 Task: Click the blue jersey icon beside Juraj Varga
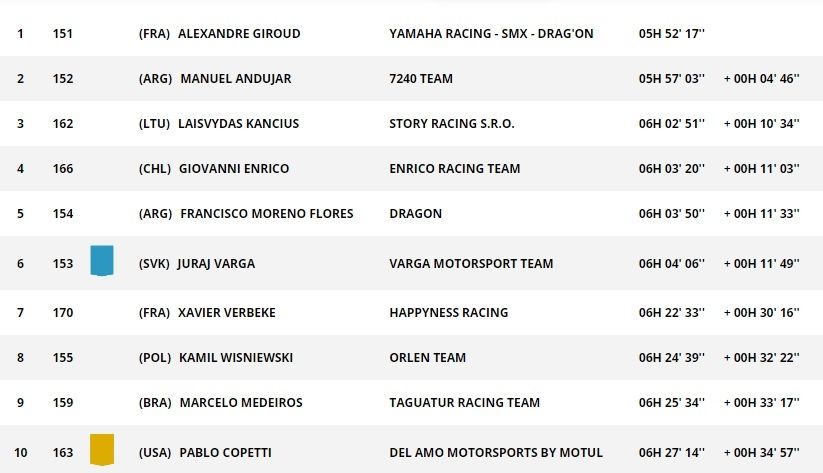pos(102,261)
